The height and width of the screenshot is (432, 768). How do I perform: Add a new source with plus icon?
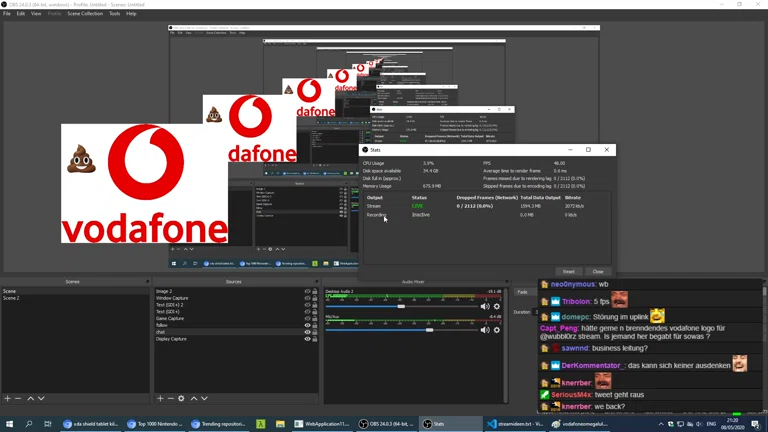click(160, 399)
